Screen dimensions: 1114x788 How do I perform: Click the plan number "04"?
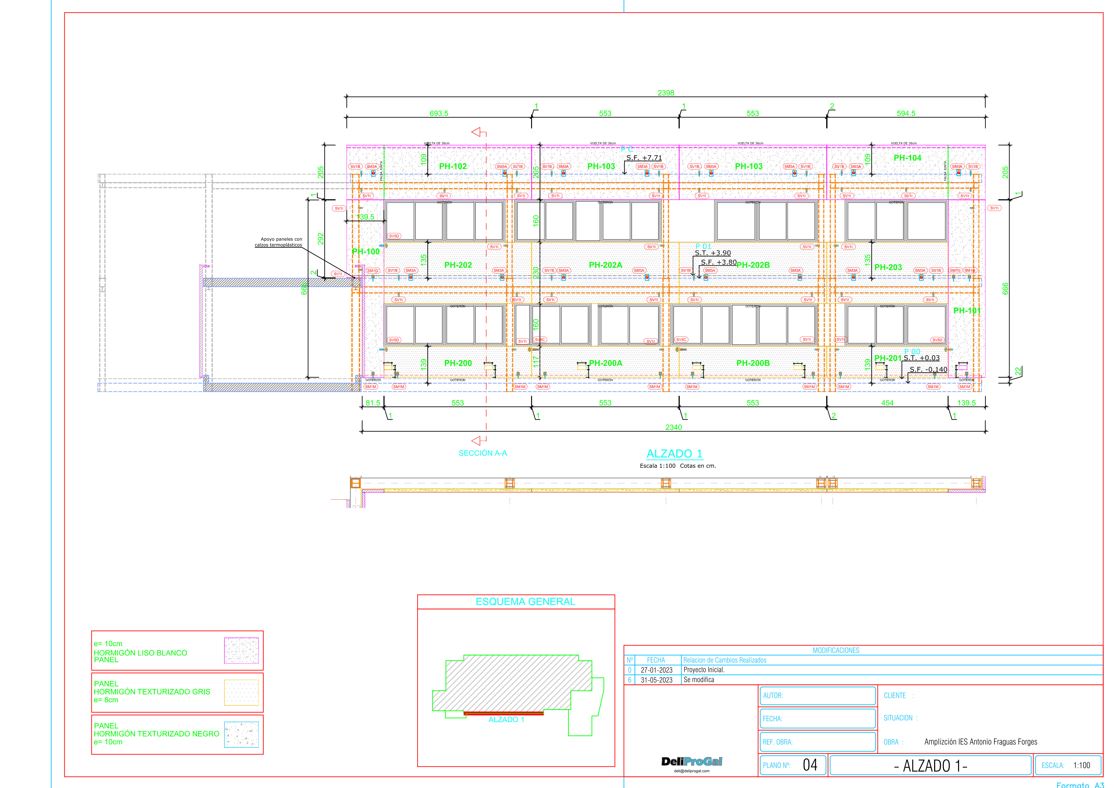coord(810,765)
